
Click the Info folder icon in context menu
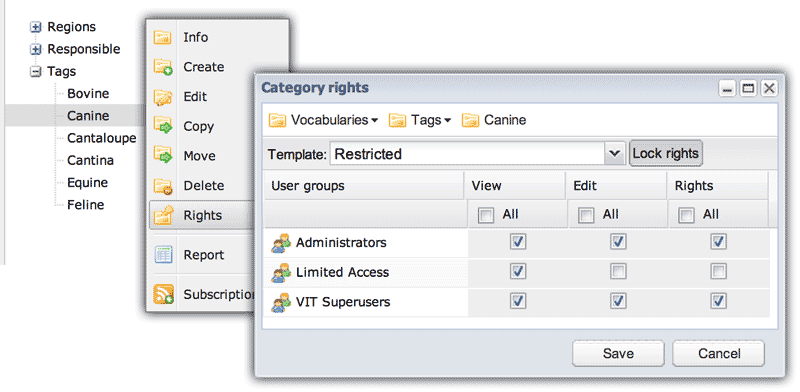[x=163, y=37]
